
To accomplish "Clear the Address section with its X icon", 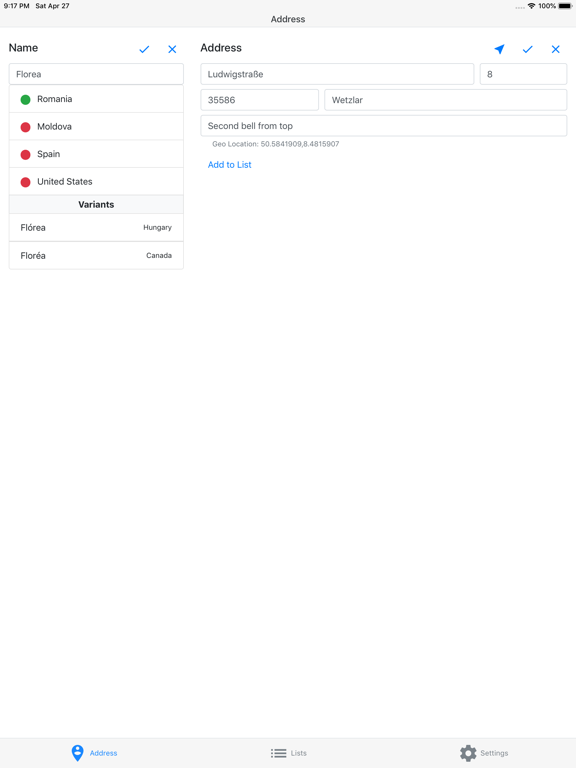I will pos(555,49).
